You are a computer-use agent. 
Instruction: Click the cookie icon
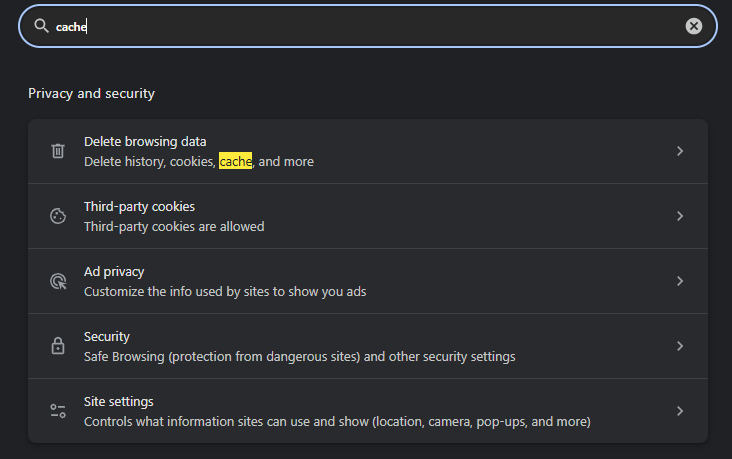(58, 216)
